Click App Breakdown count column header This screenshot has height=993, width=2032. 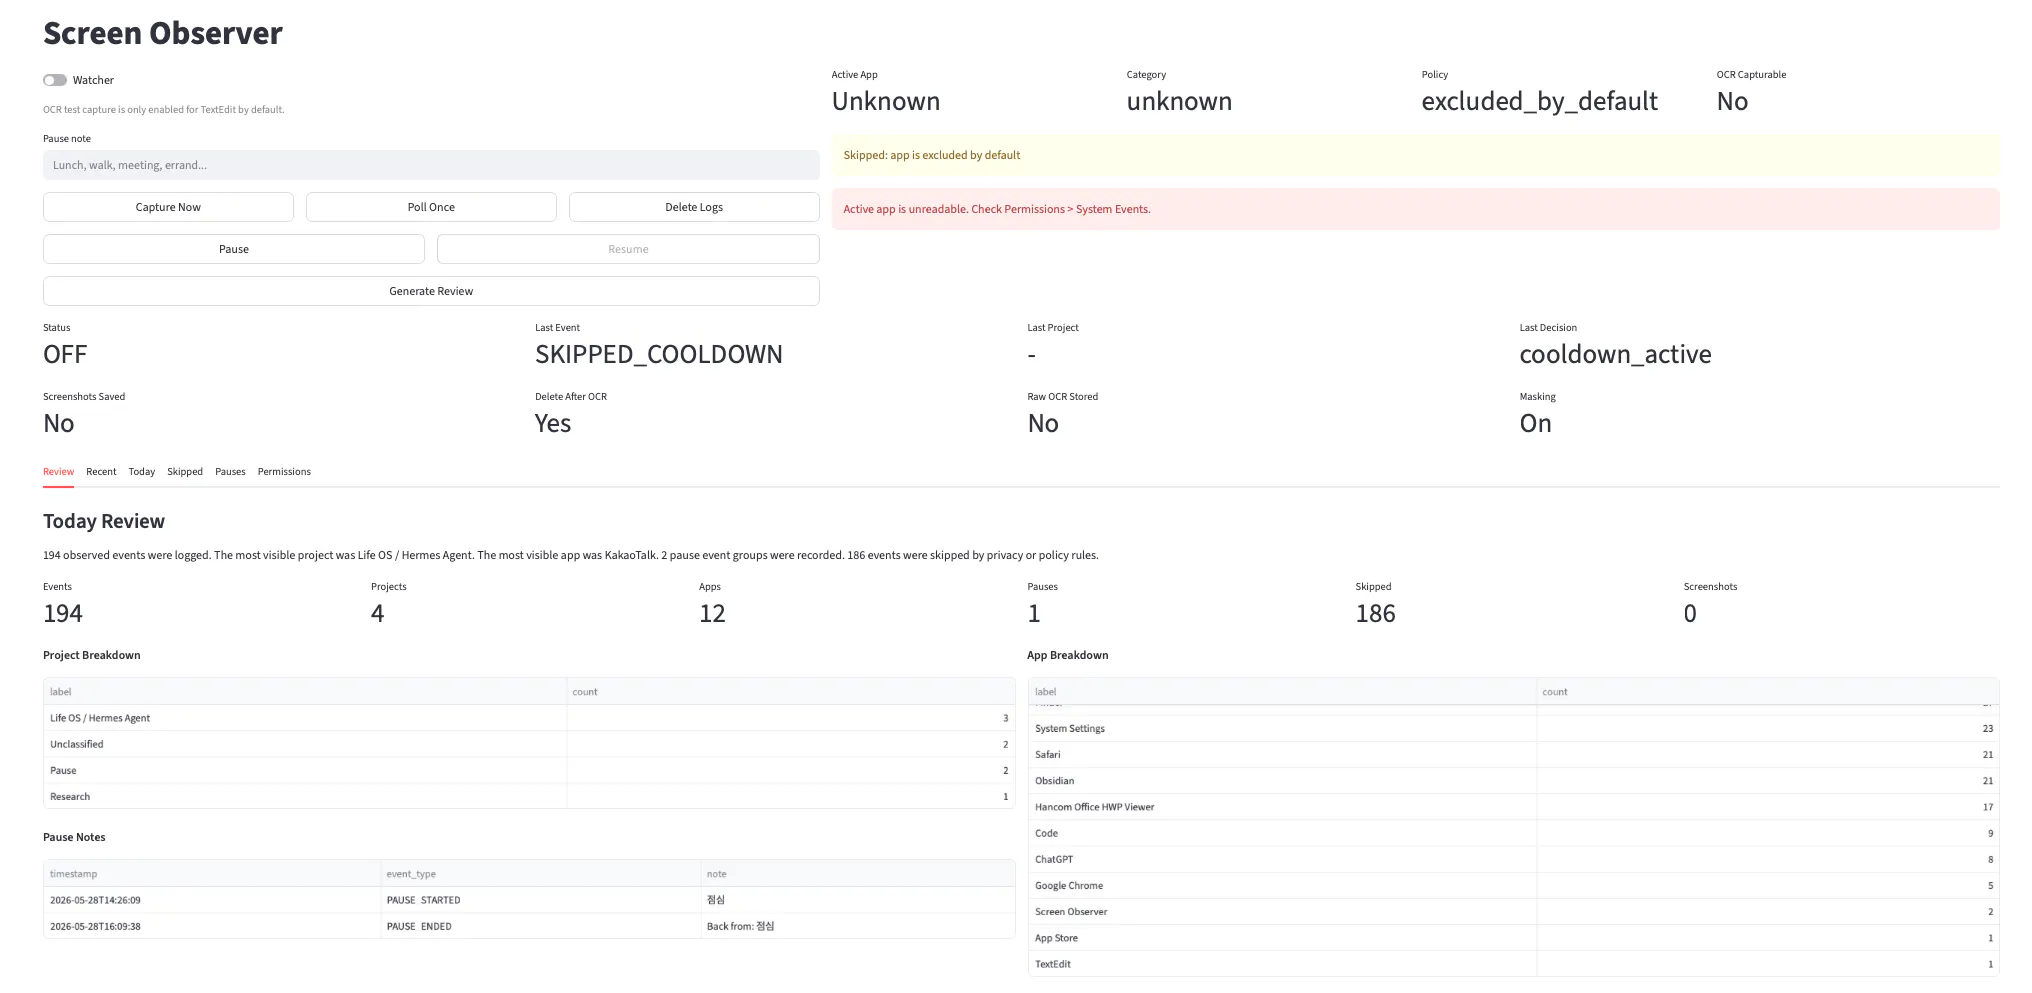[1767, 692]
